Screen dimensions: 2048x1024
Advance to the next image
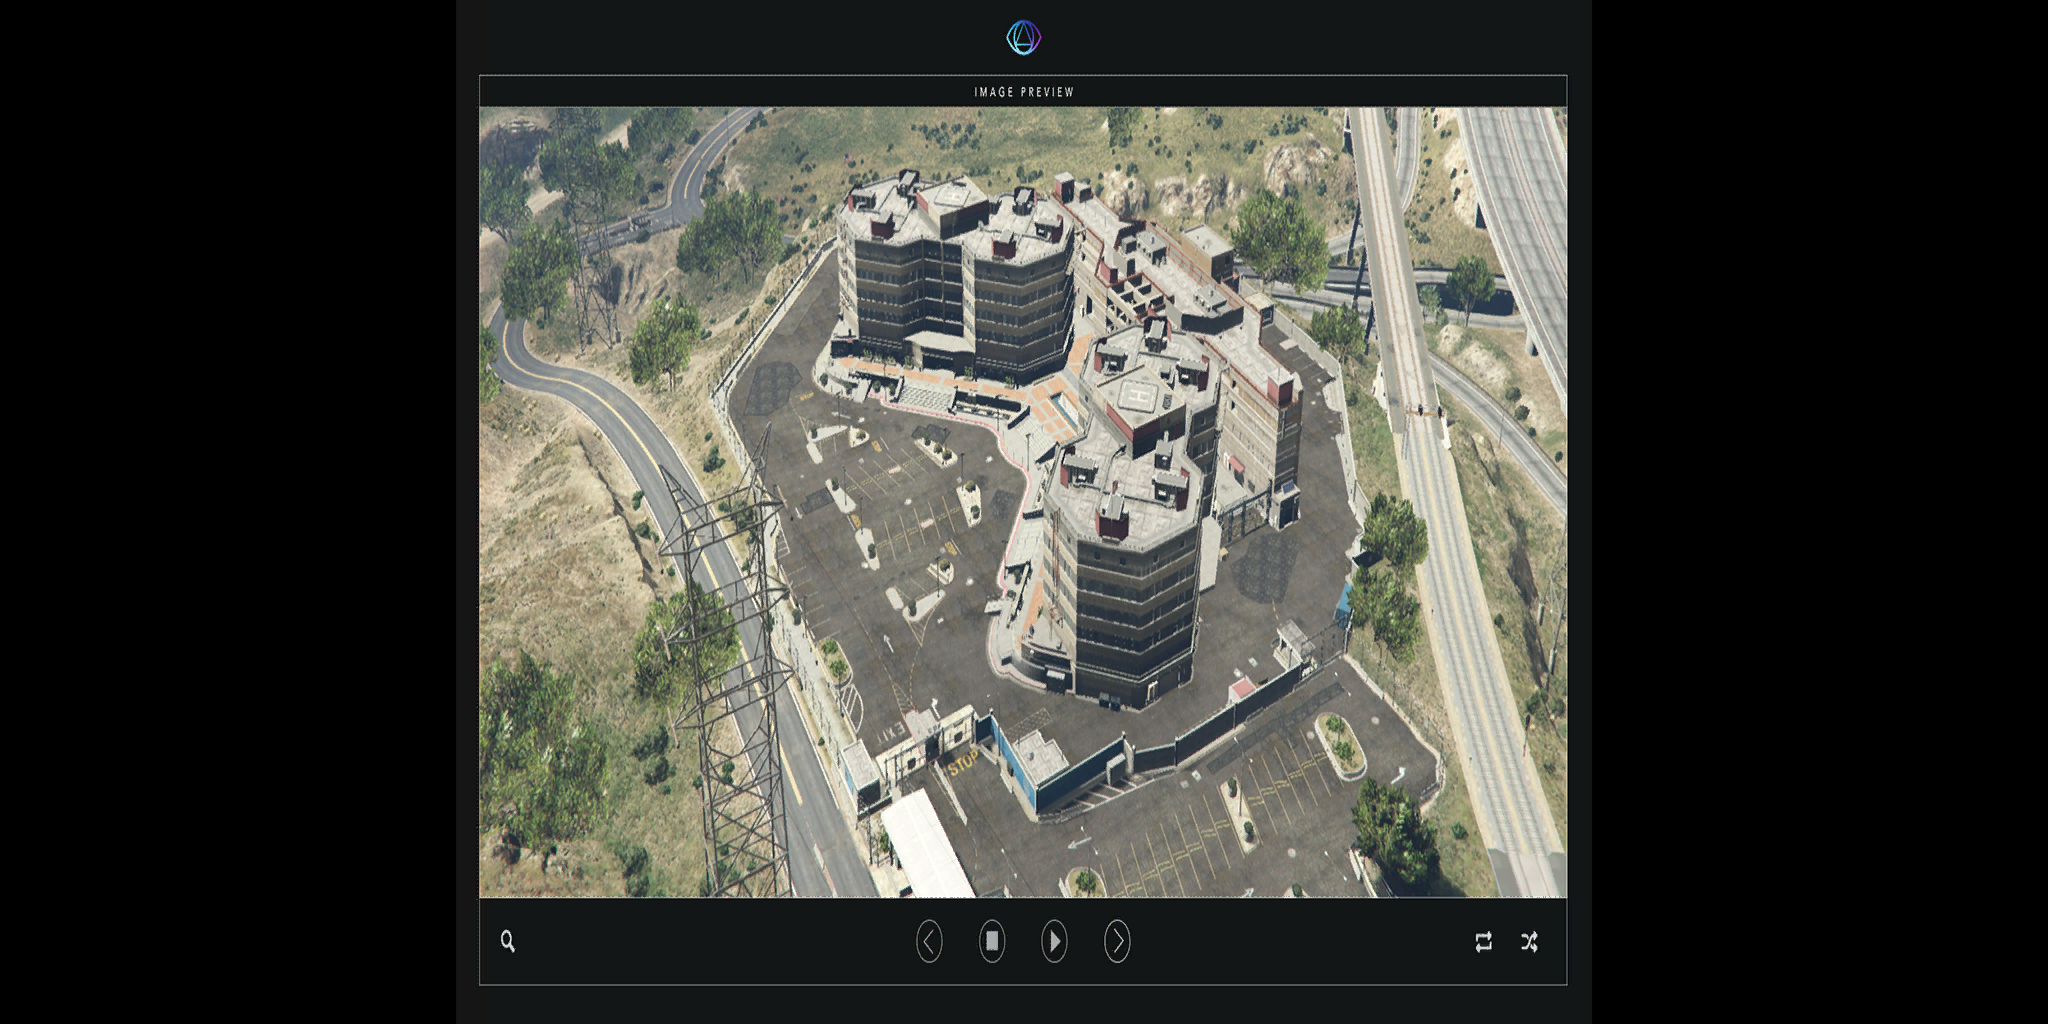1117,941
